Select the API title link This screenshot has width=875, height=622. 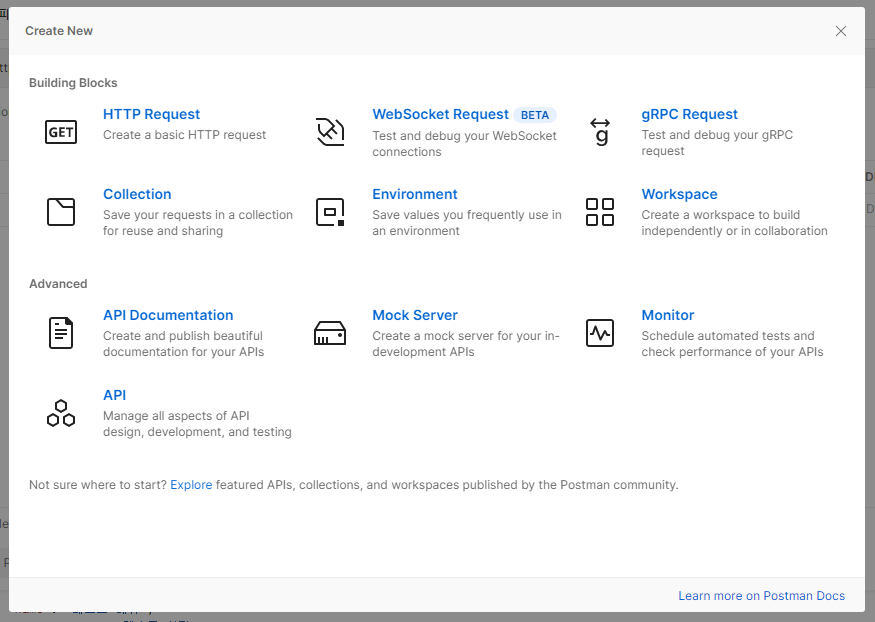(x=114, y=395)
